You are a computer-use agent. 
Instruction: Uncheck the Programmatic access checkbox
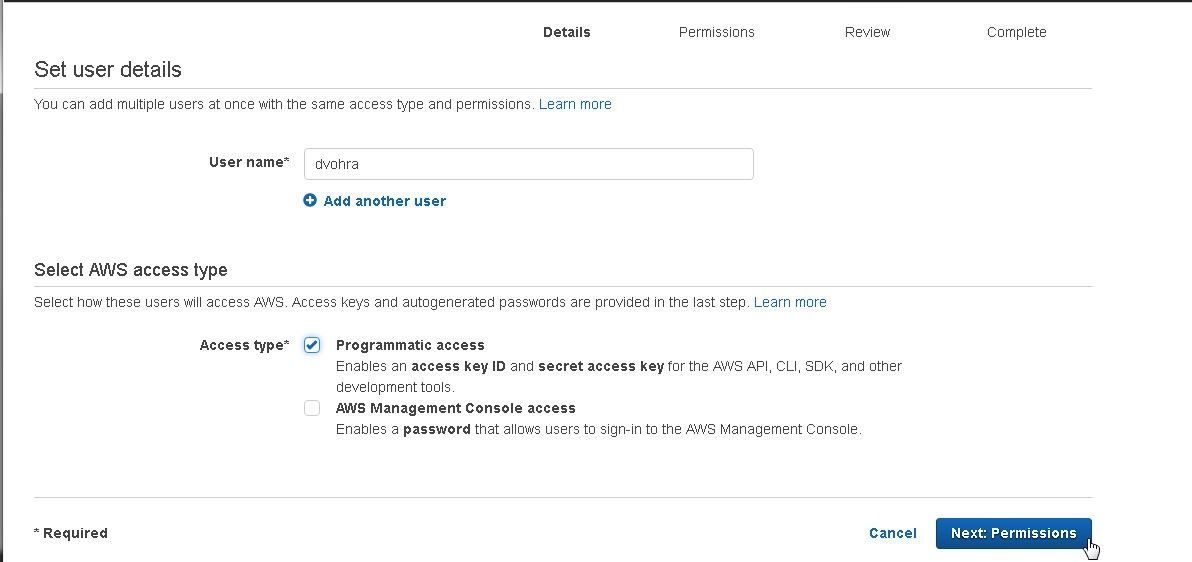(x=312, y=345)
